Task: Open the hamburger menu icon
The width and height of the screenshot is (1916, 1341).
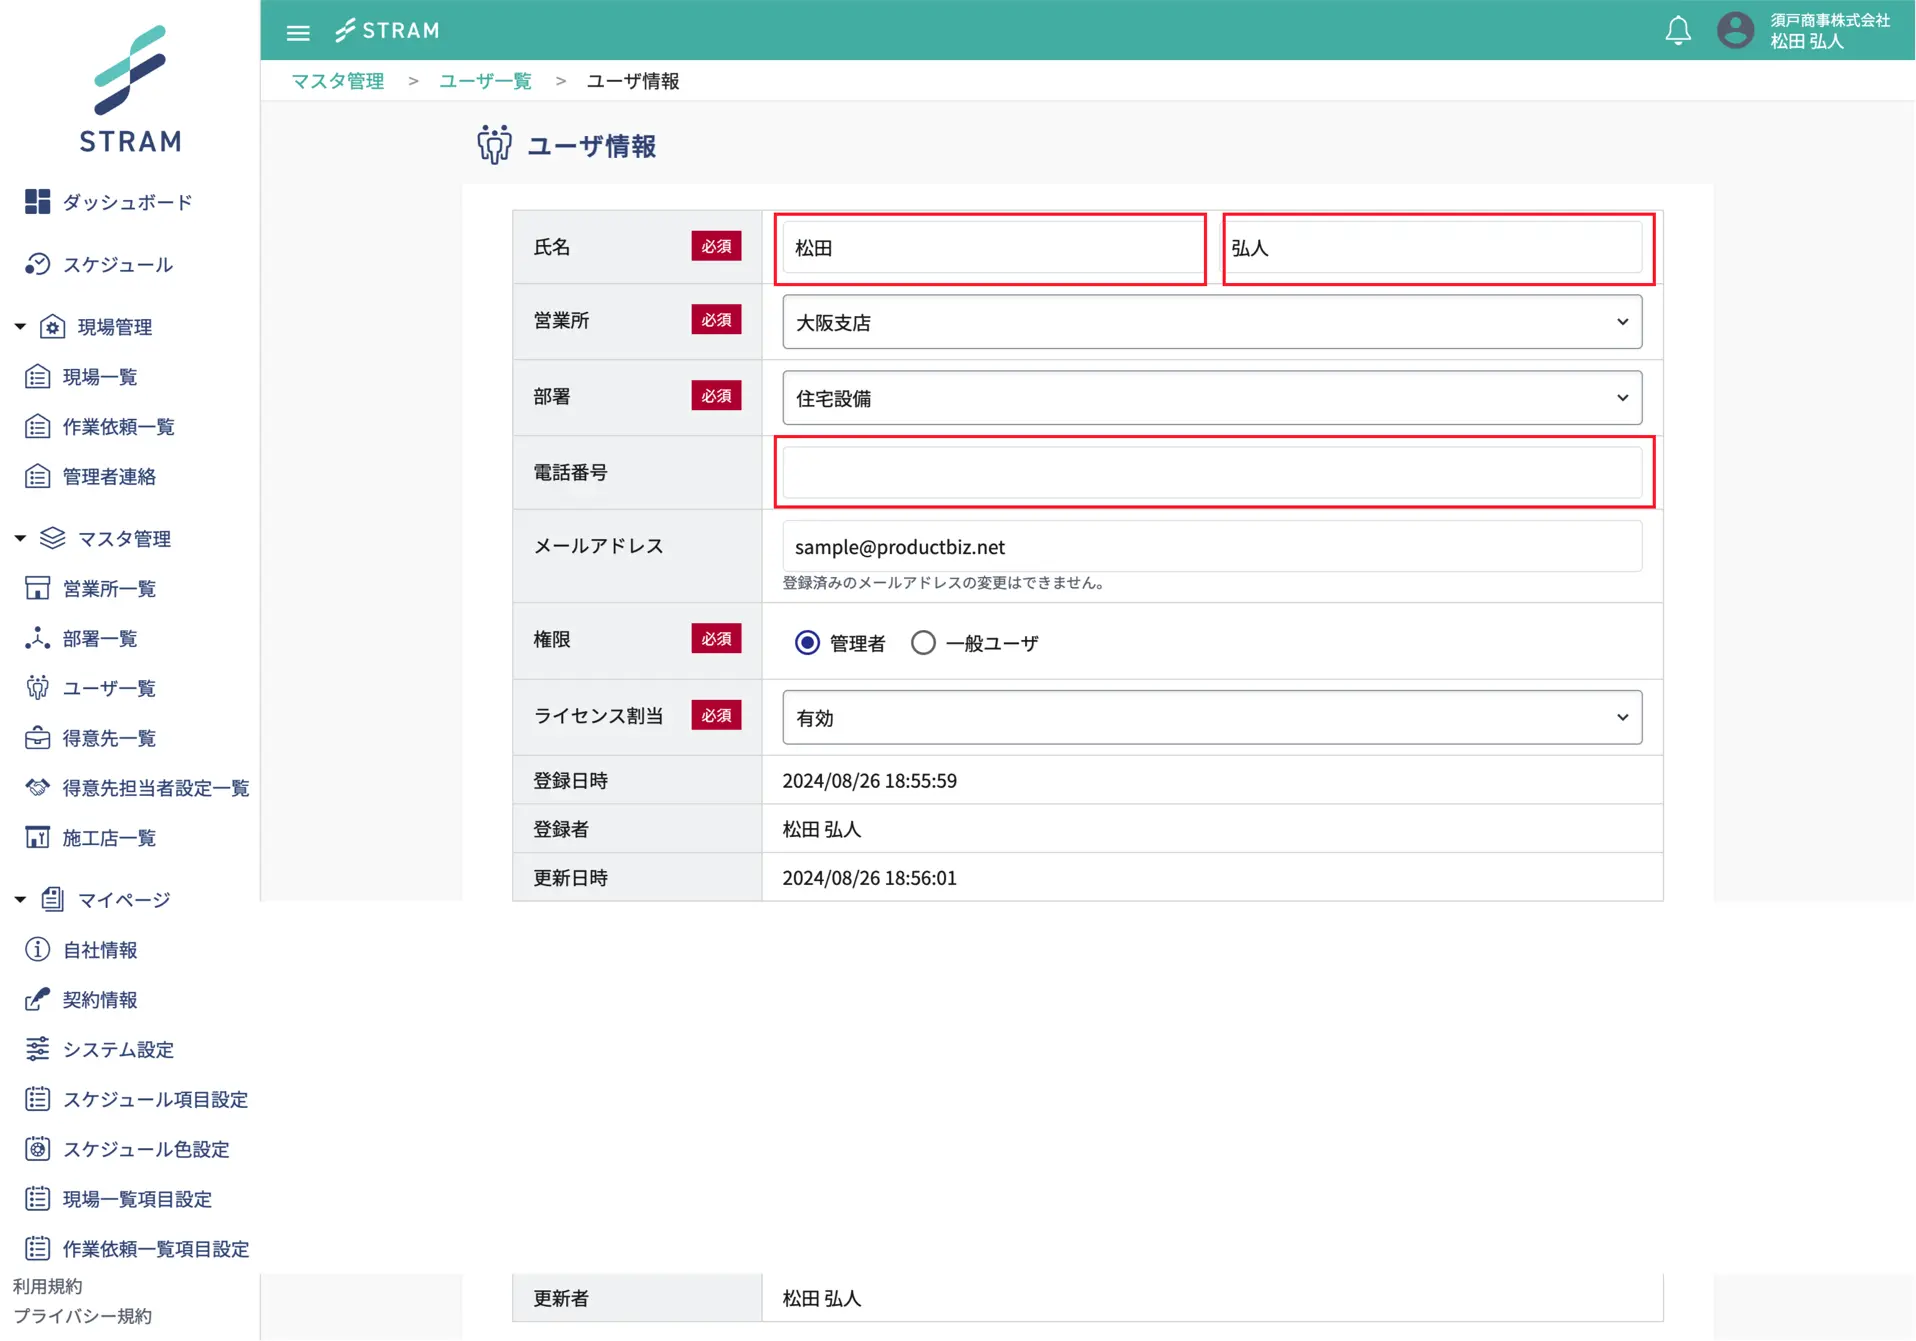Action: pos(298,32)
